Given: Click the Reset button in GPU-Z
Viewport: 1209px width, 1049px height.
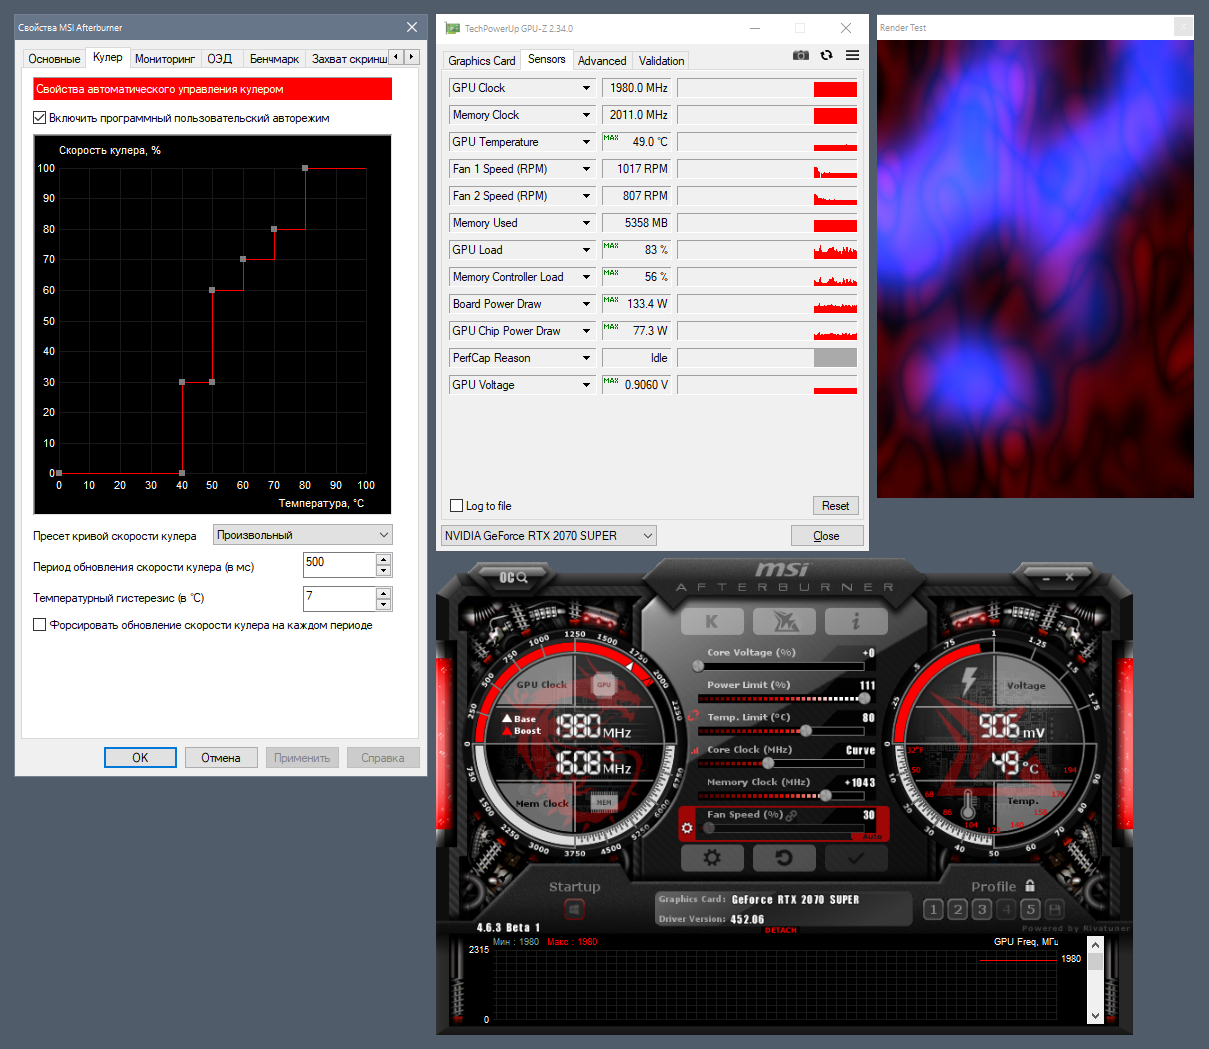Looking at the screenshot, I should coord(836,506).
